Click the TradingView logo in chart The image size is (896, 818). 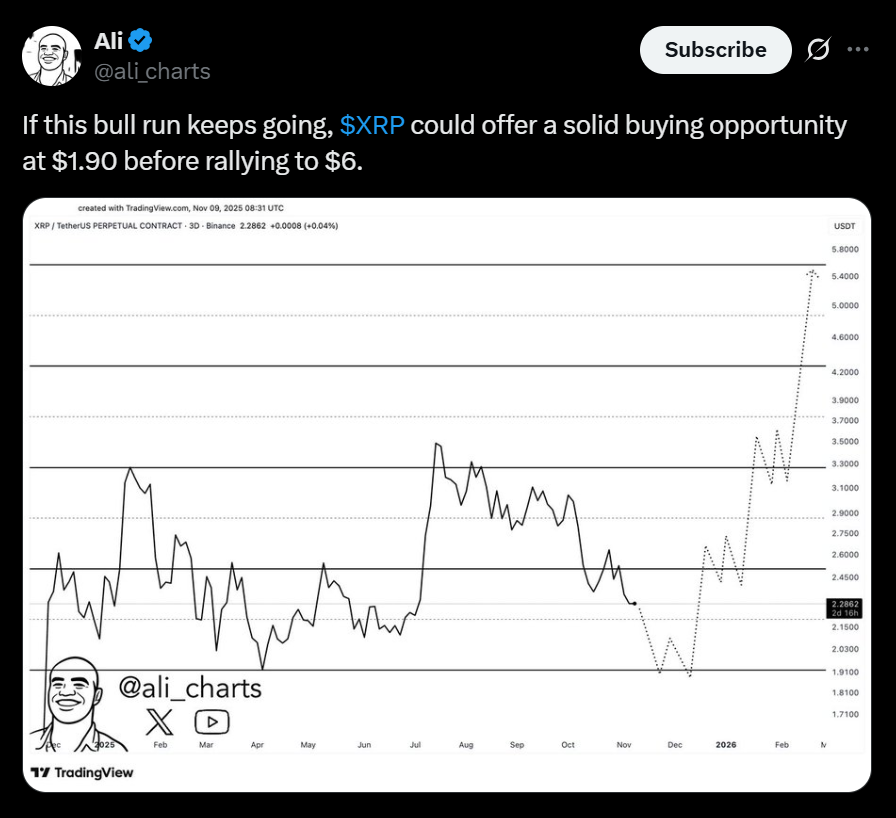coord(82,772)
